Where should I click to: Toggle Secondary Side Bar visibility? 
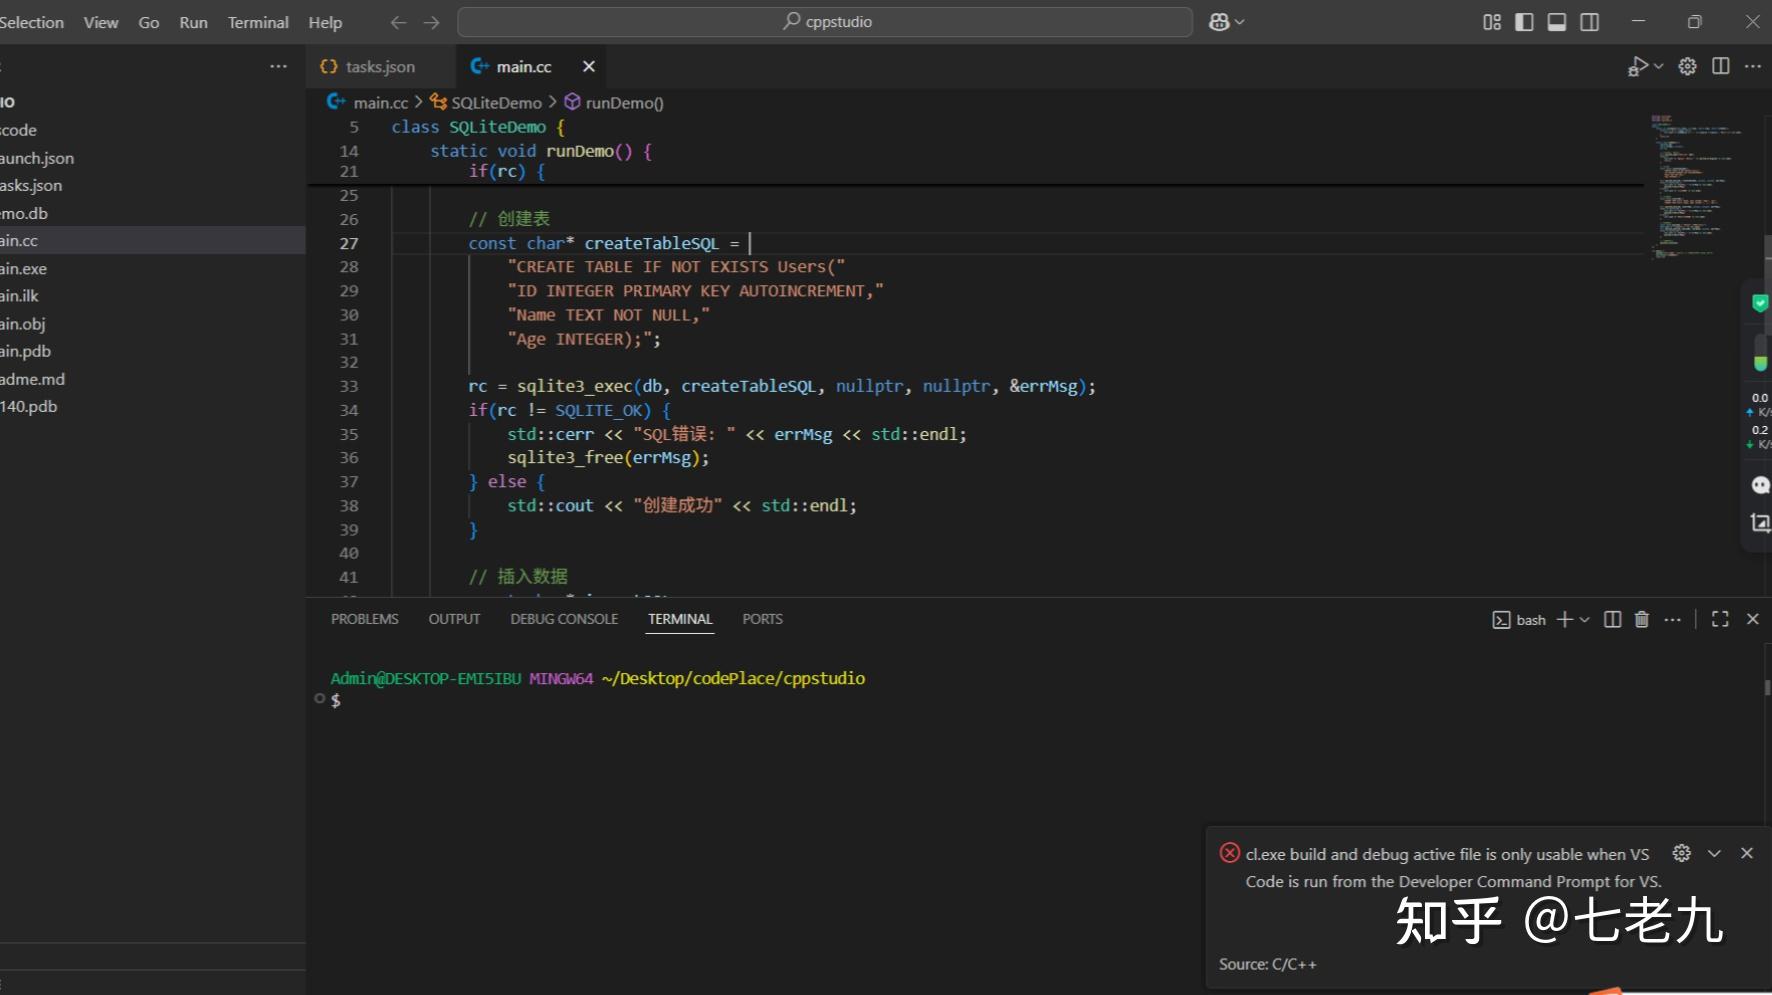1589,22
